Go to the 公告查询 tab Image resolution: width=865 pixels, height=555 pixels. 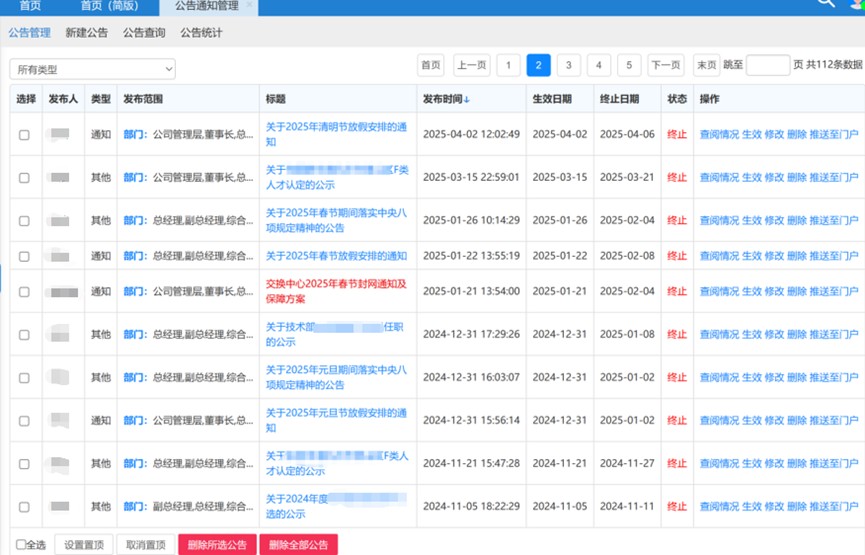click(x=144, y=33)
